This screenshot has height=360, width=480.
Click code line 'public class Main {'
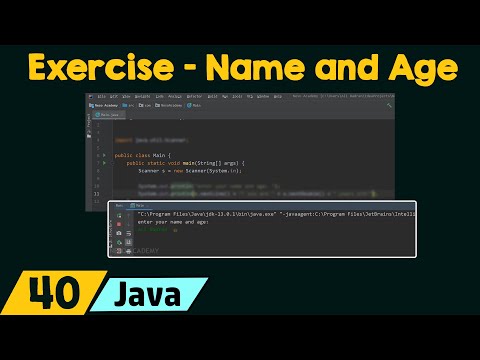[x=143, y=155]
